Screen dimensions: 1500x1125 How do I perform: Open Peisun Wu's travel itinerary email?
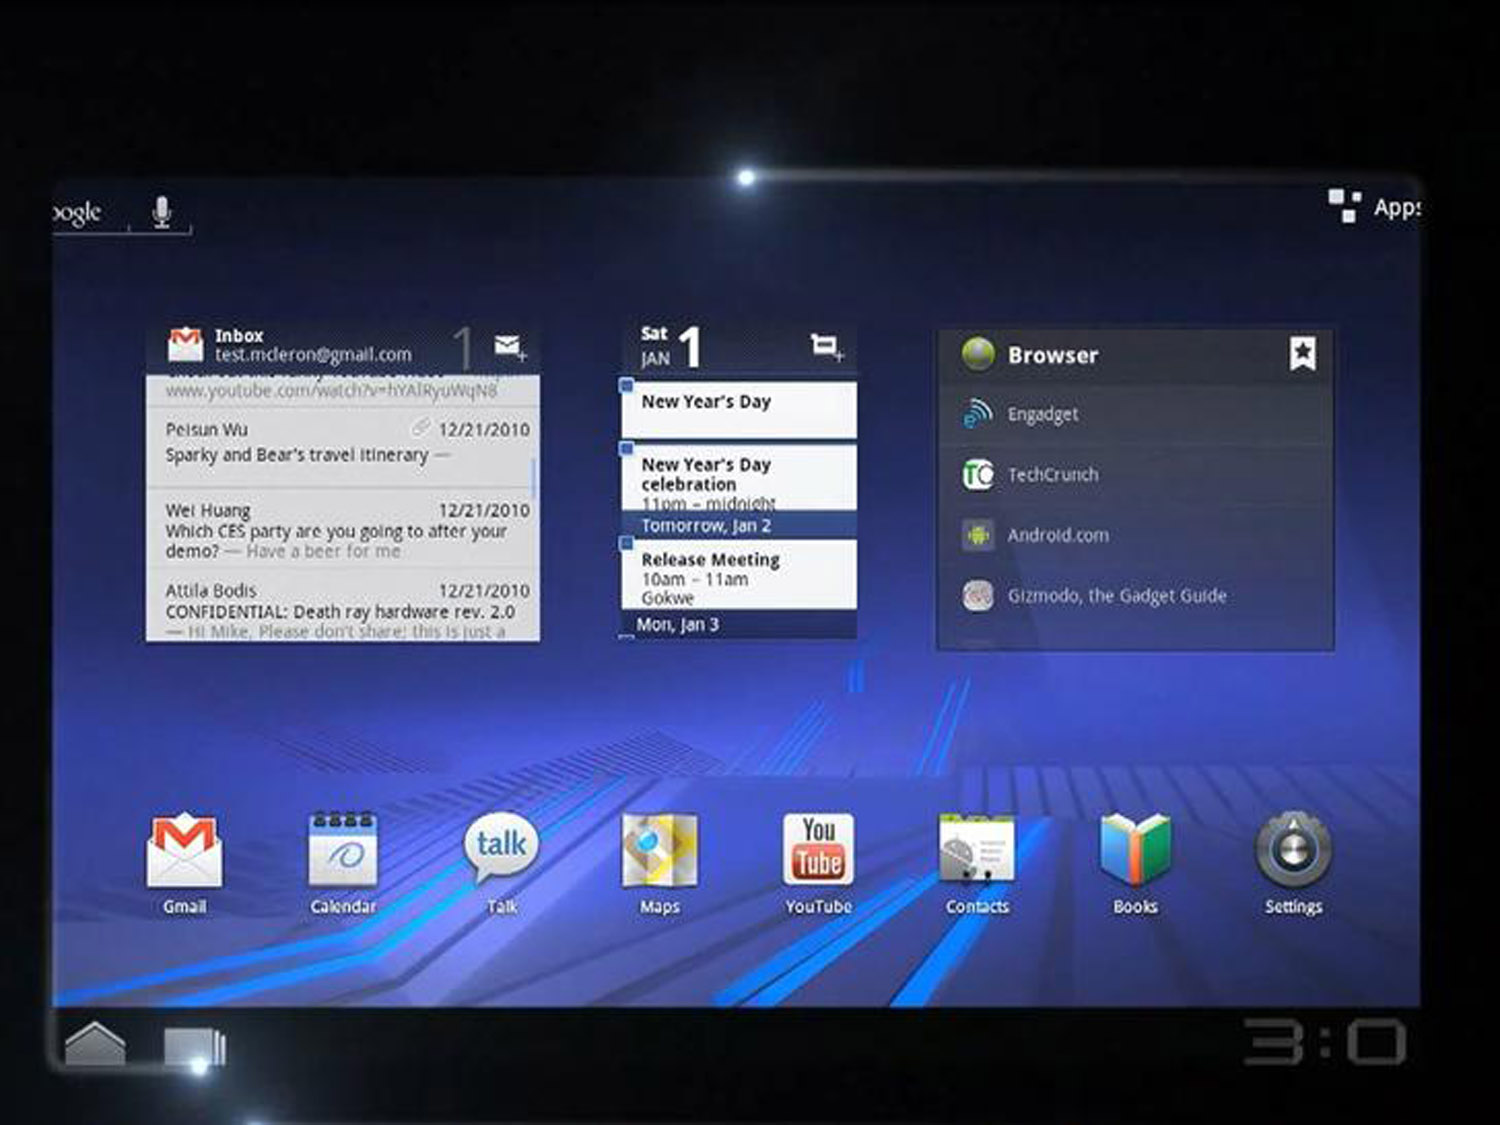pyautogui.click(x=342, y=443)
